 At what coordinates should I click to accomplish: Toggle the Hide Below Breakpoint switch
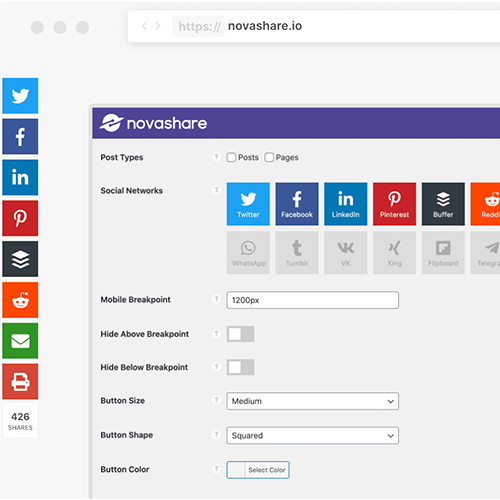coord(241,367)
